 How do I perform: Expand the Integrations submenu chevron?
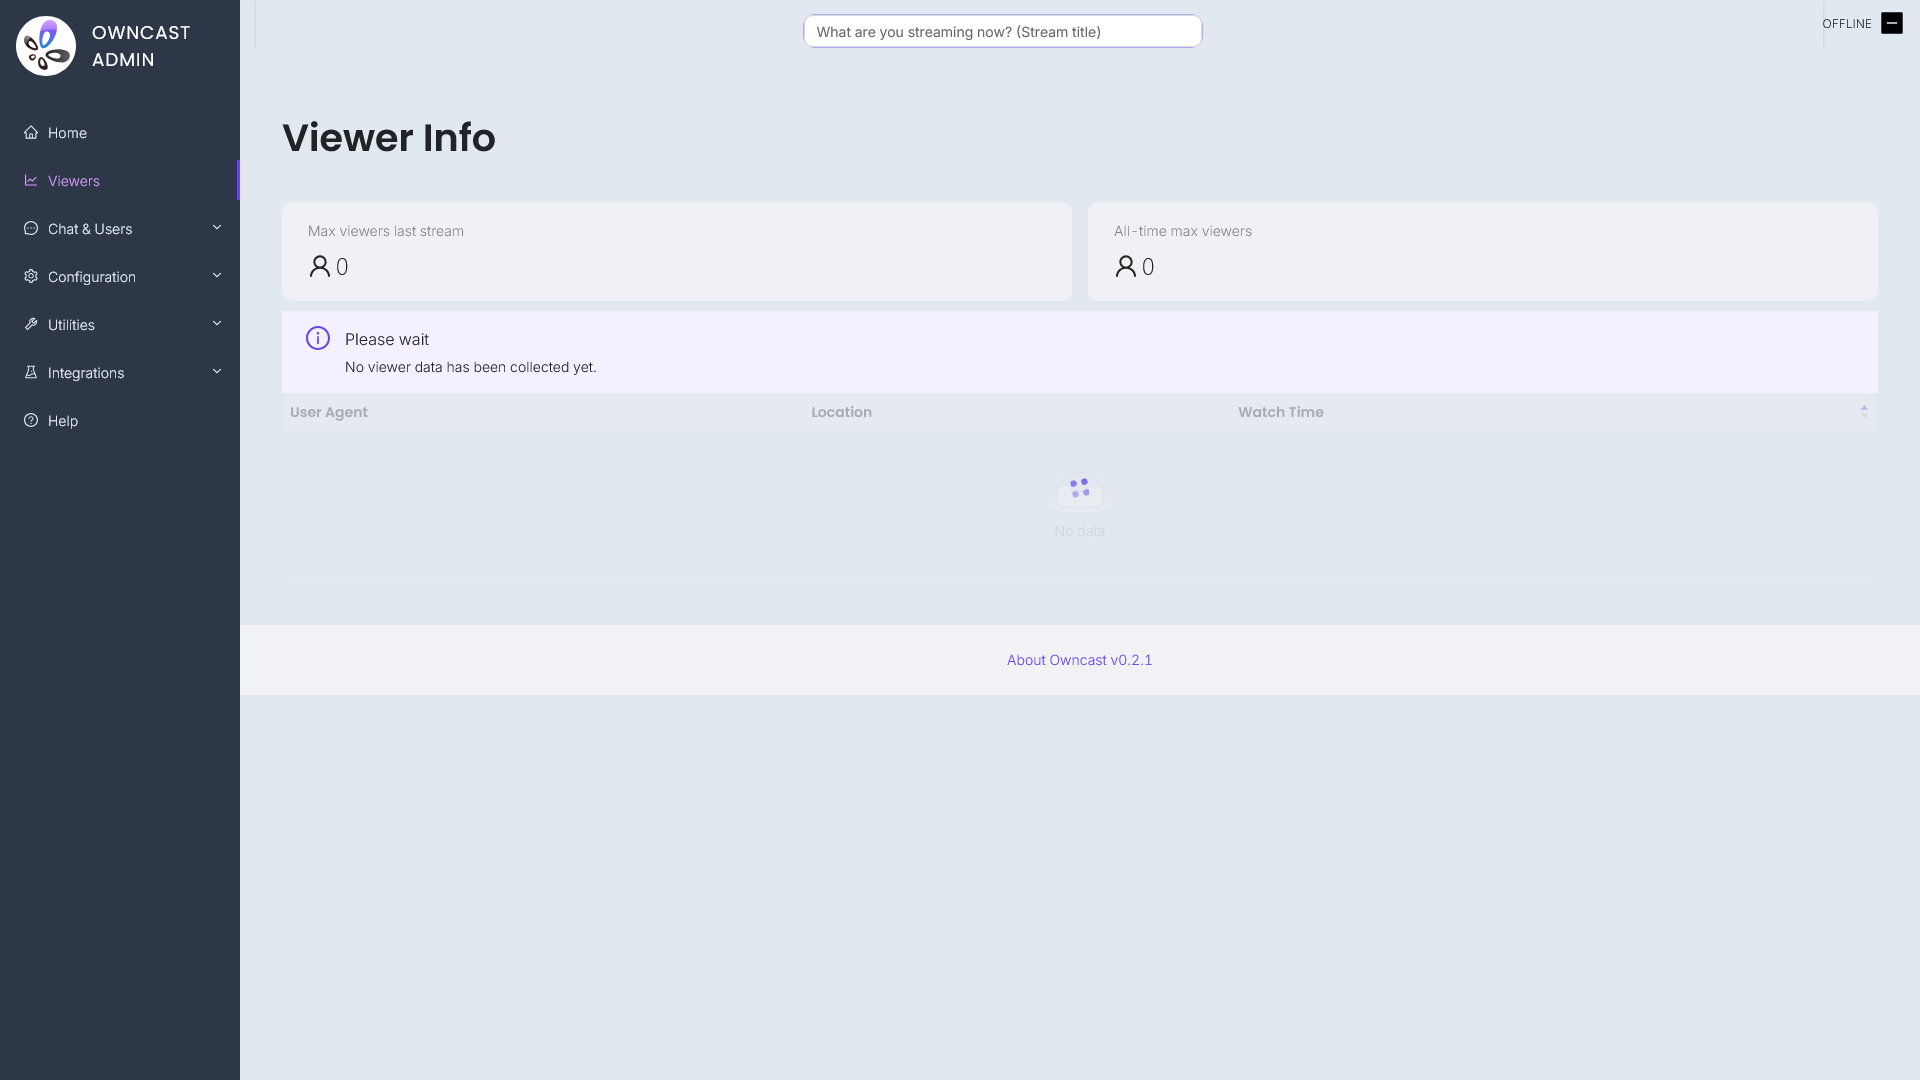pos(217,372)
